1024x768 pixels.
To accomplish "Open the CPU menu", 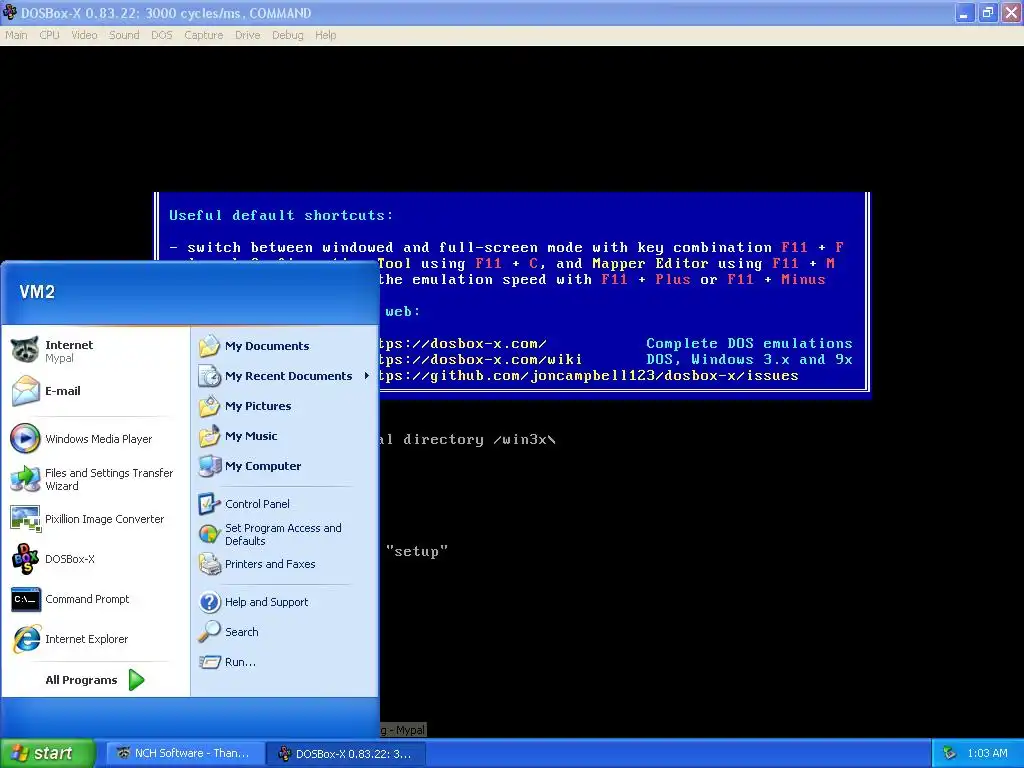I will 50,35.
